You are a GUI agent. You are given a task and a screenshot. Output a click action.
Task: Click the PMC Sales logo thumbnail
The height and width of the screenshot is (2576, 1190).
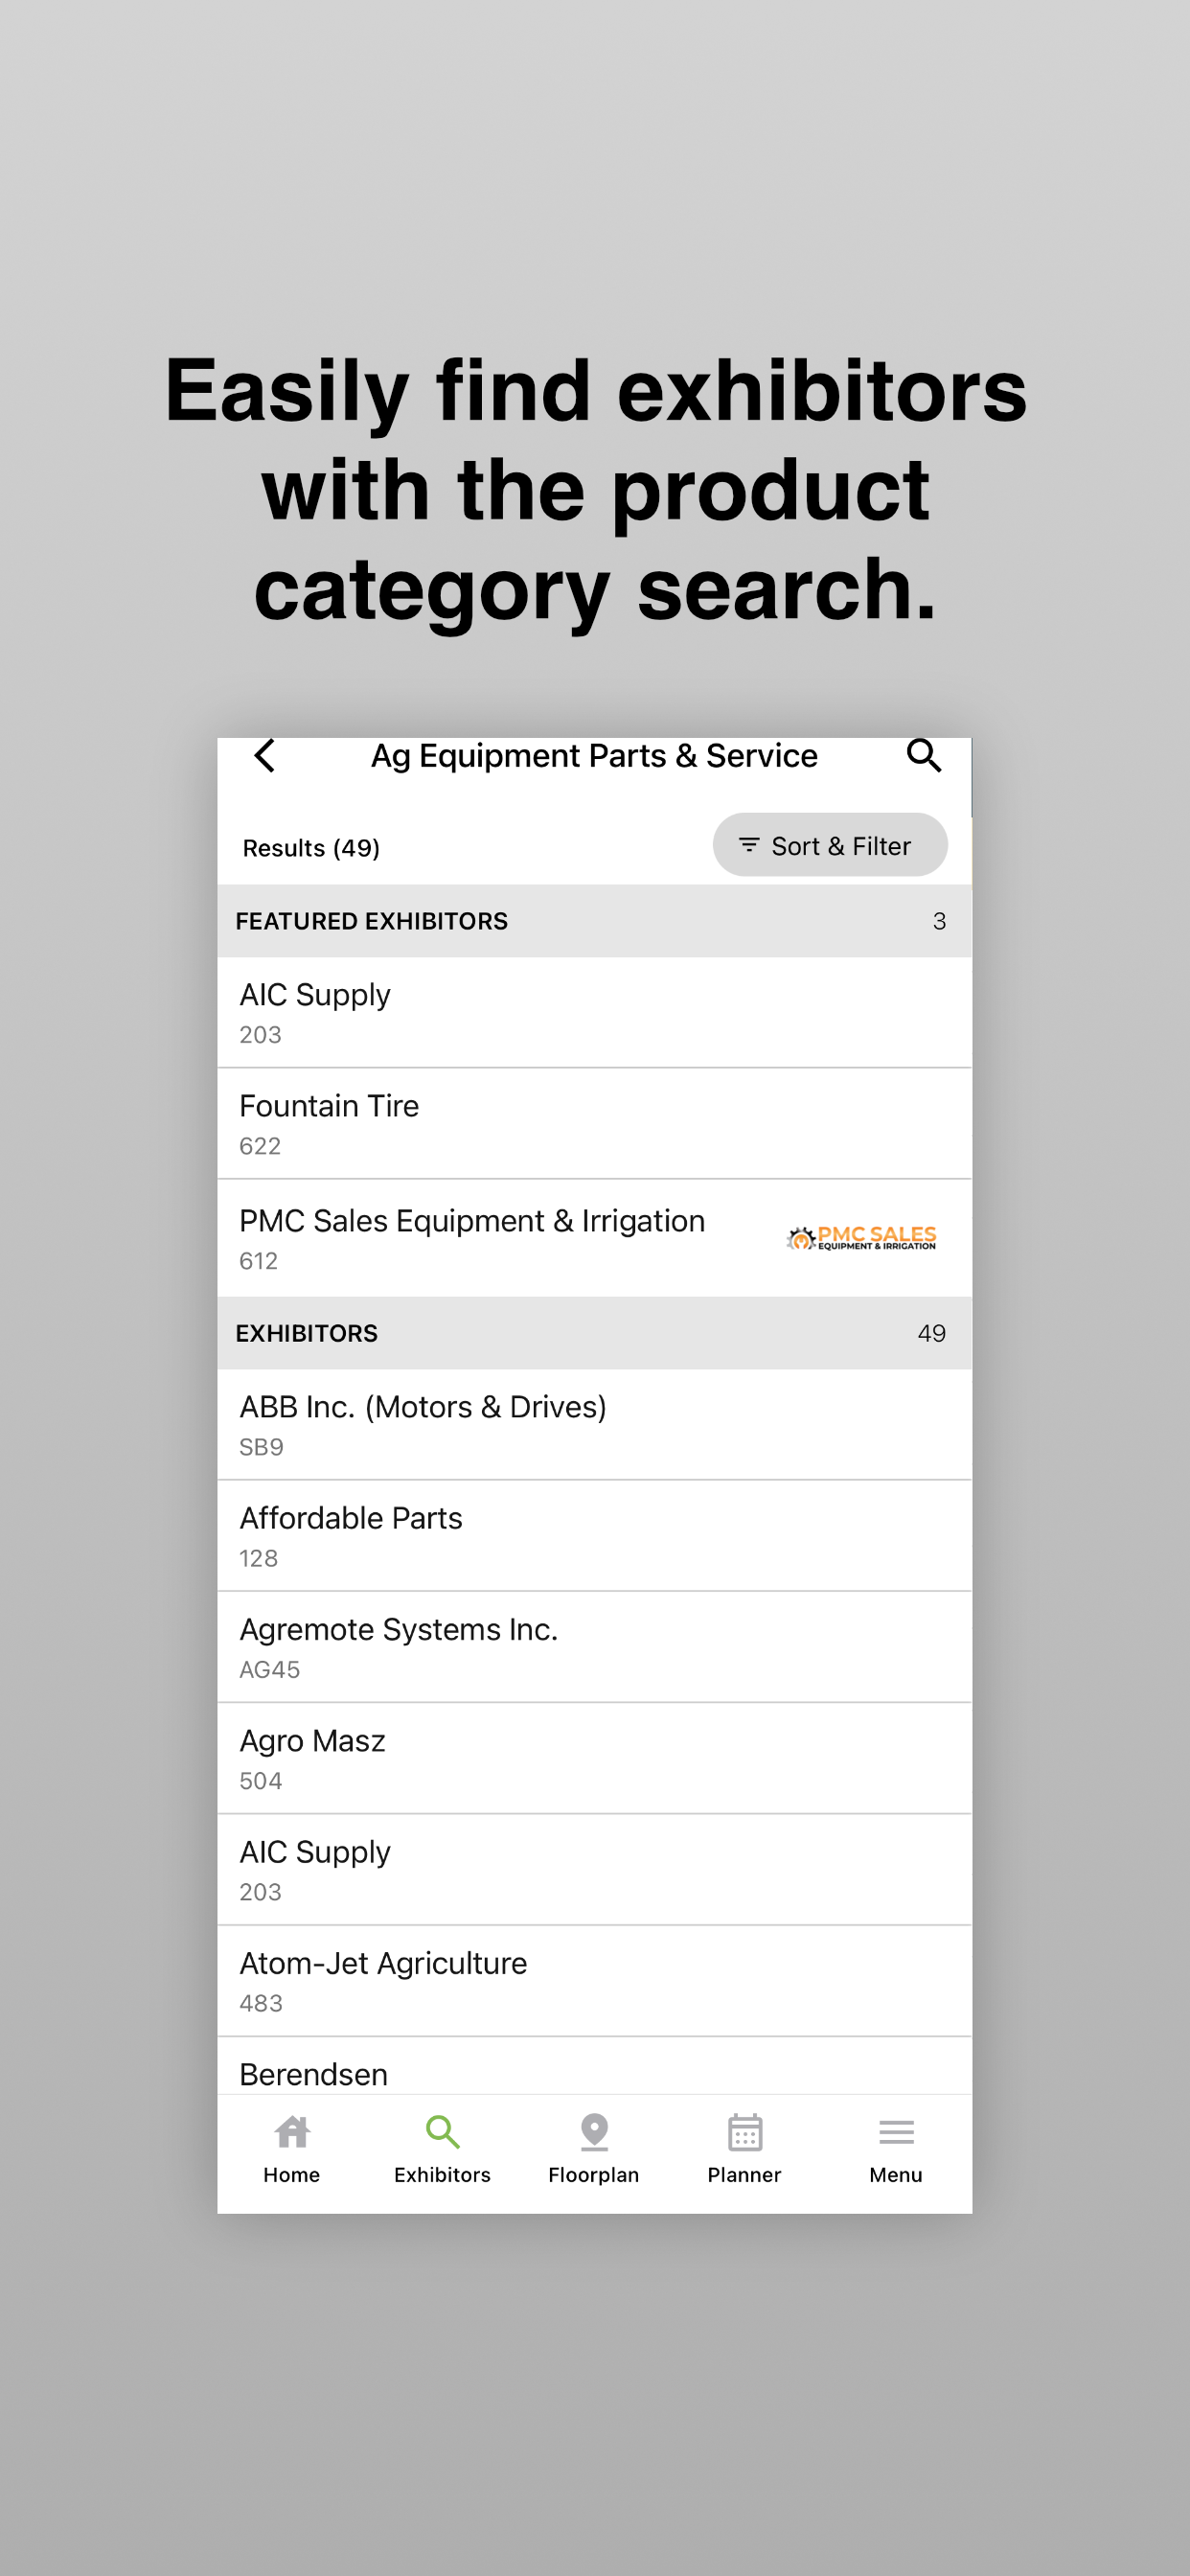click(861, 1238)
